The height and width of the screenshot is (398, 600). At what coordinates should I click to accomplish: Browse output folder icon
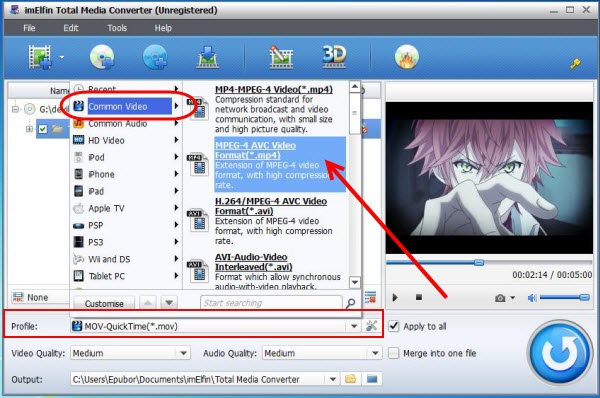[x=351, y=379]
